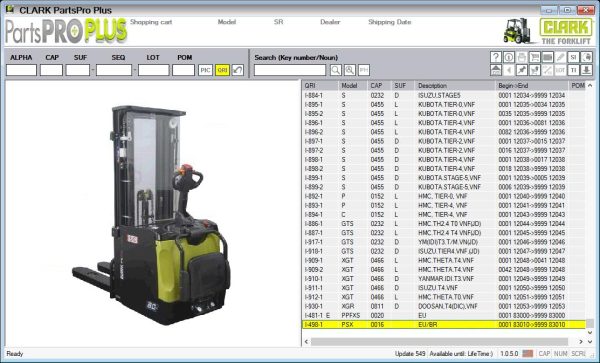Select row I-930-1 XGR DOOSAN
The width and height of the screenshot is (600, 363).
click(444, 306)
